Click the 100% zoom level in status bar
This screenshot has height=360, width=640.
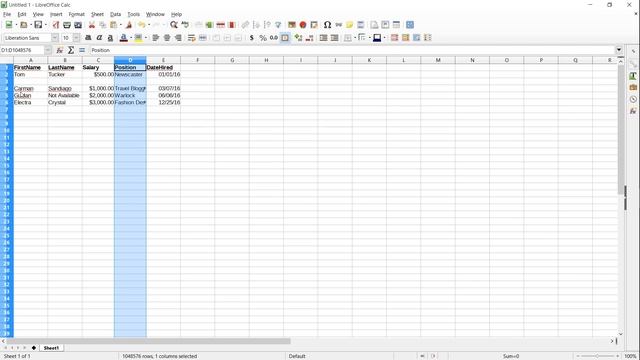631,356
